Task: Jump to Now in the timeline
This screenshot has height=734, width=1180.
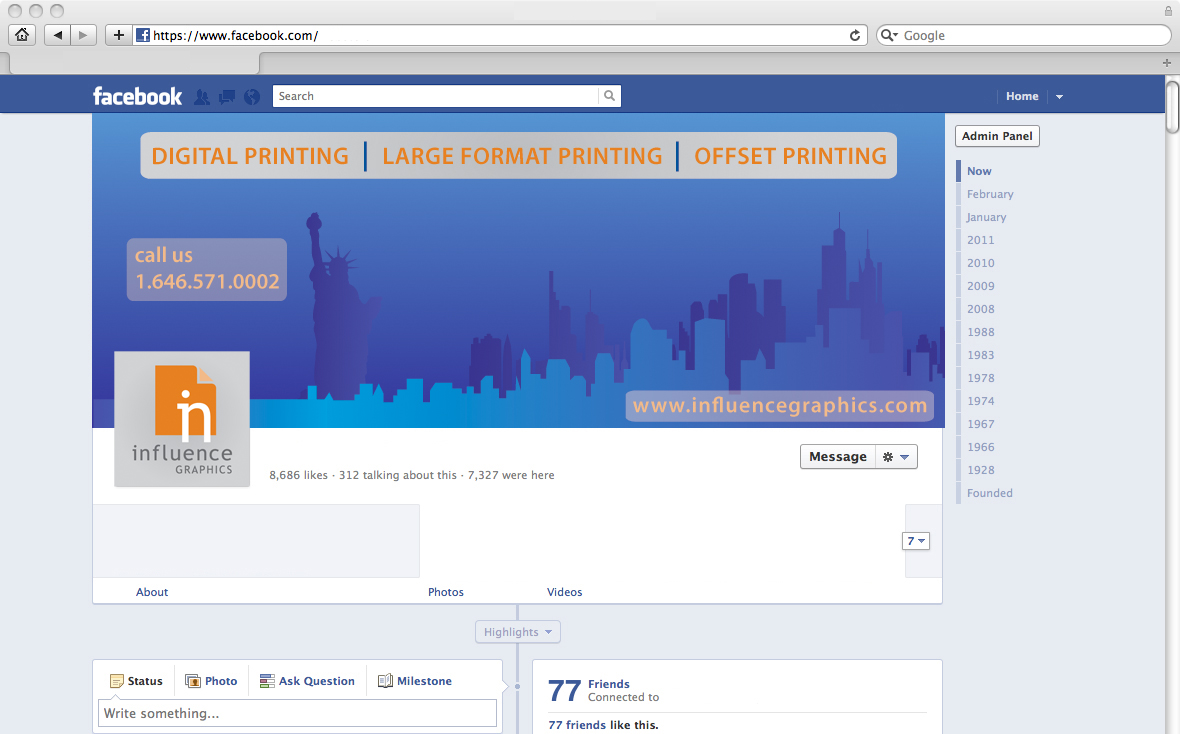Action: [979, 171]
